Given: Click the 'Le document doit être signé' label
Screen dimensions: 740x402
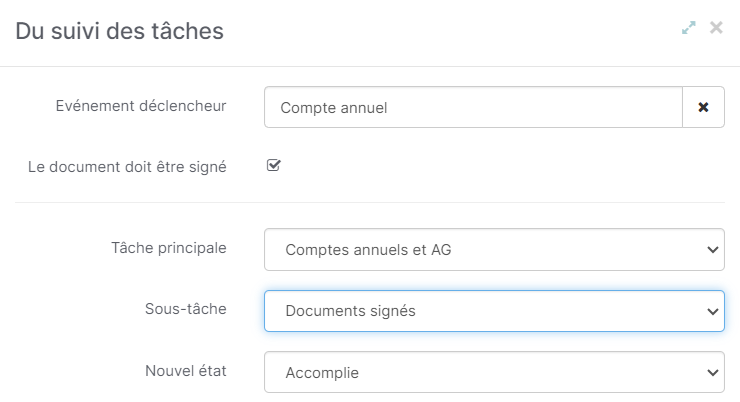Looking at the screenshot, I should [x=127, y=167].
